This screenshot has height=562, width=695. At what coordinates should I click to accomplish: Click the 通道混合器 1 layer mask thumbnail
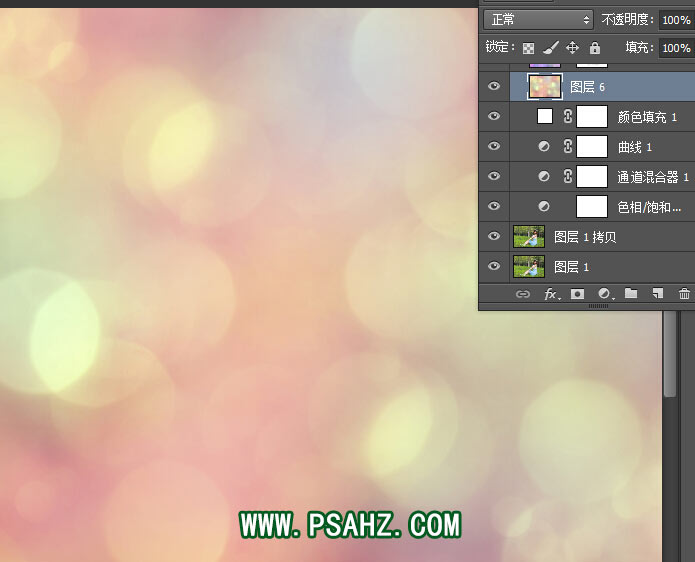coord(593,177)
